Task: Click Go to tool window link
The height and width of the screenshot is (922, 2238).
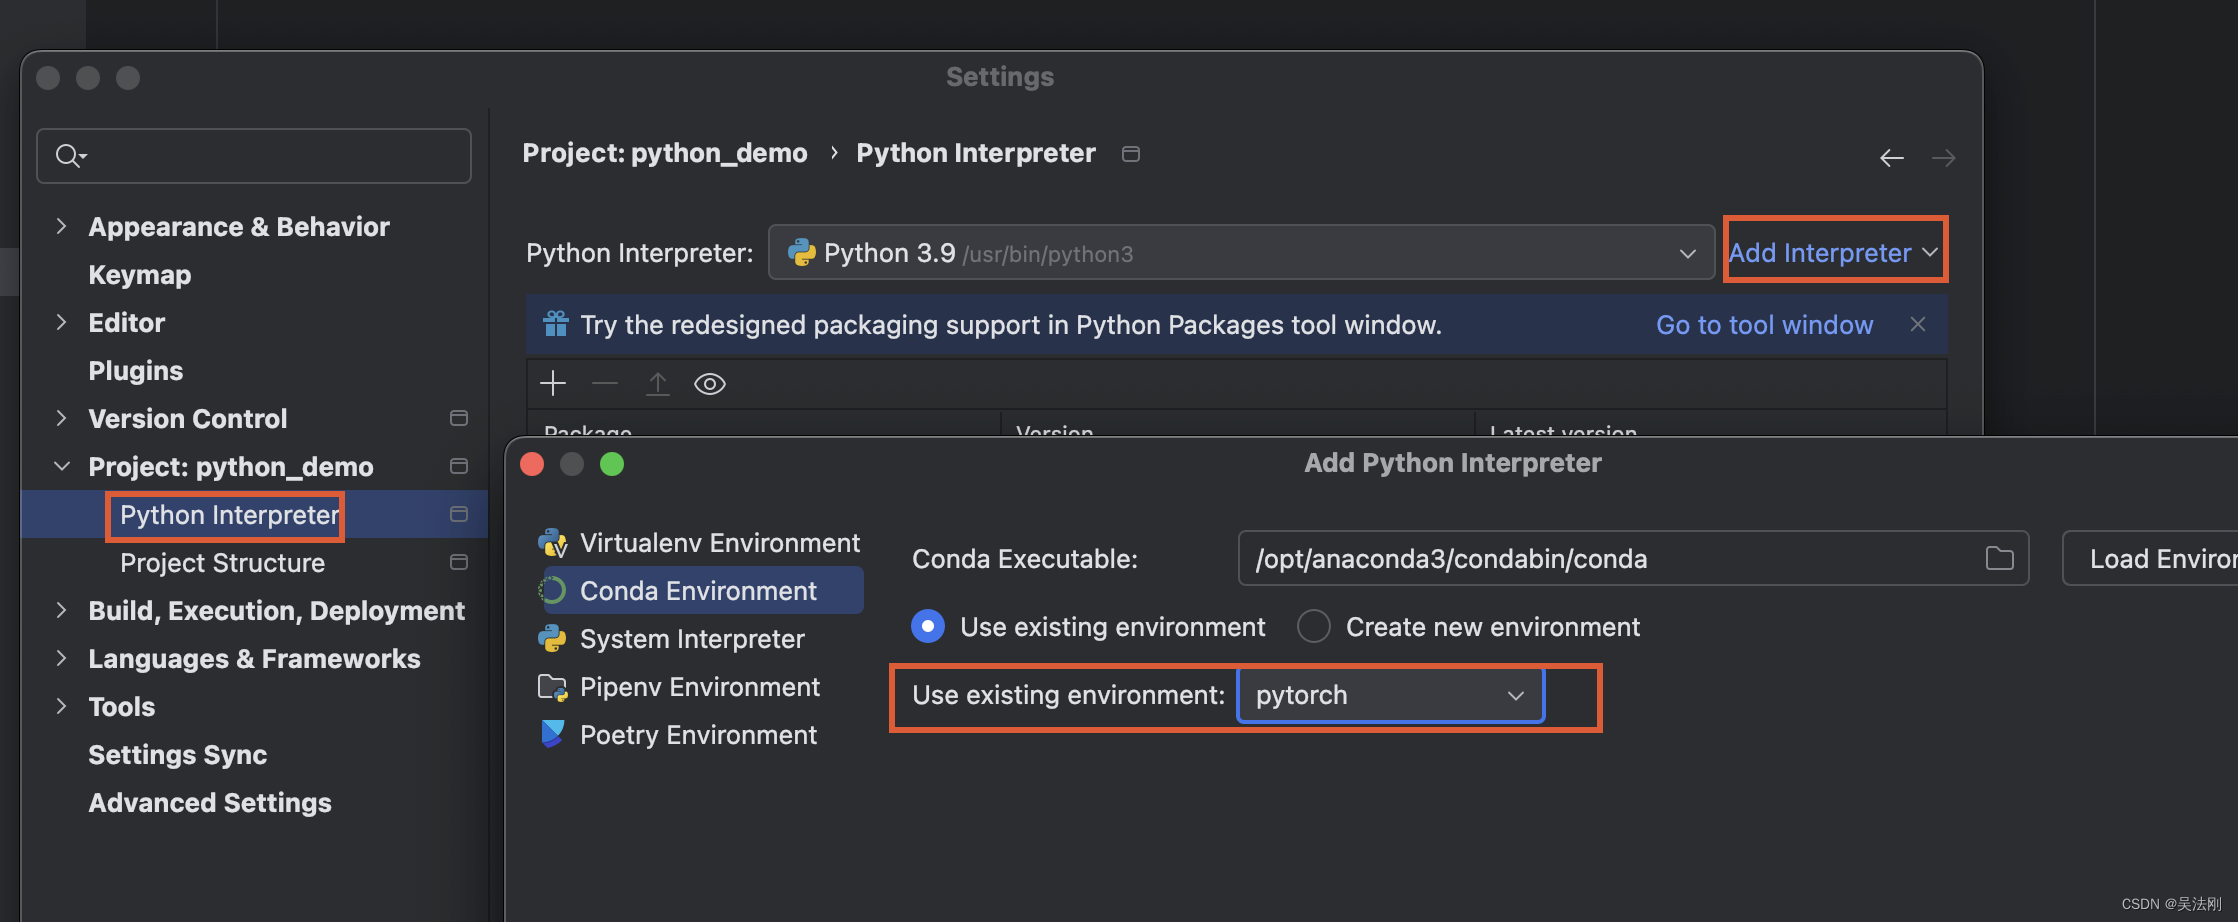Action: click(x=1764, y=325)
